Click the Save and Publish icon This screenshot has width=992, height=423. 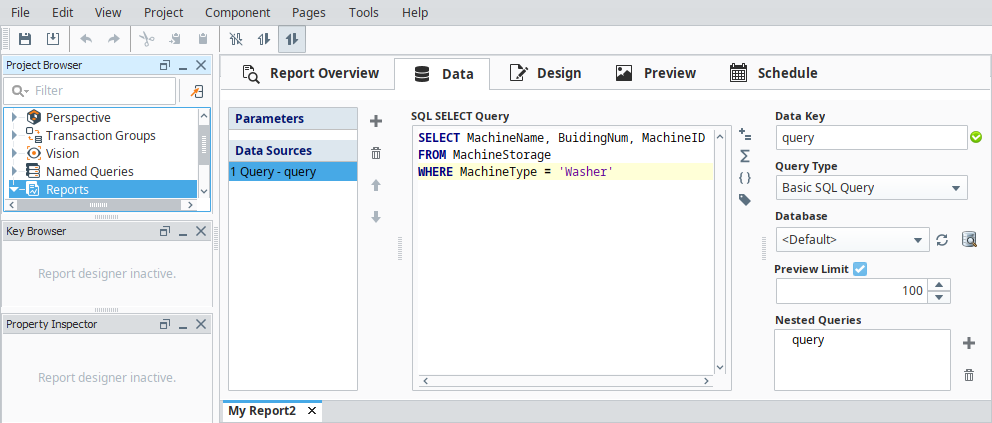point(53,39)
